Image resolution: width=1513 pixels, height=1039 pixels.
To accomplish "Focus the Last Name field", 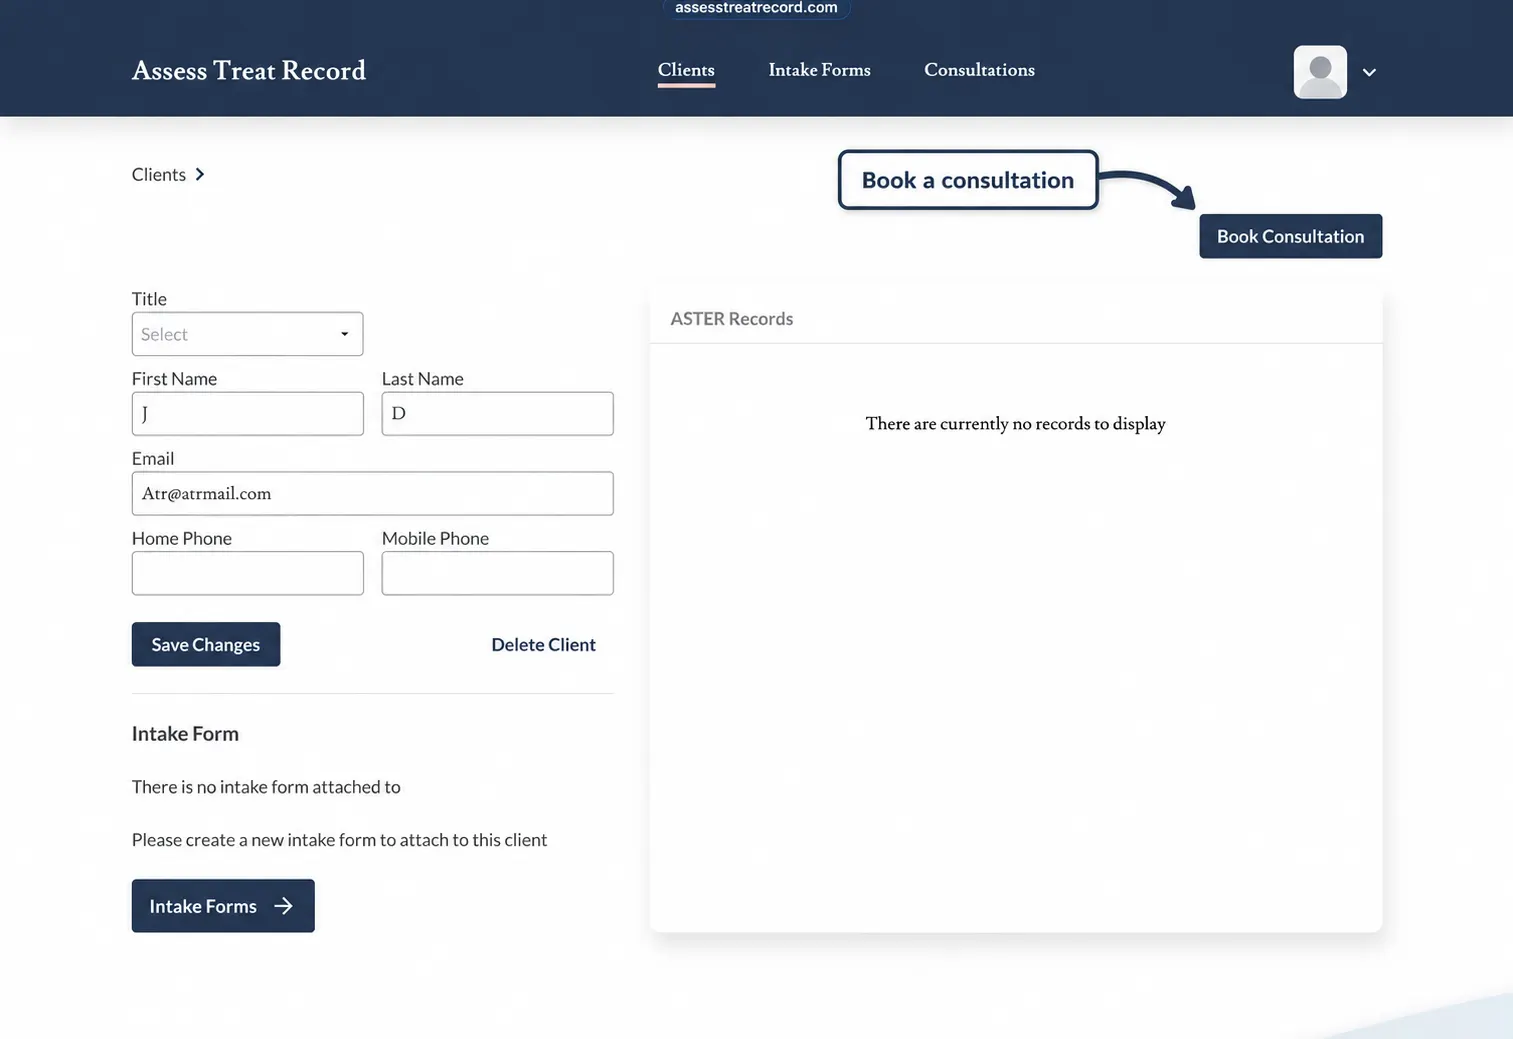I will pos(497,414).
